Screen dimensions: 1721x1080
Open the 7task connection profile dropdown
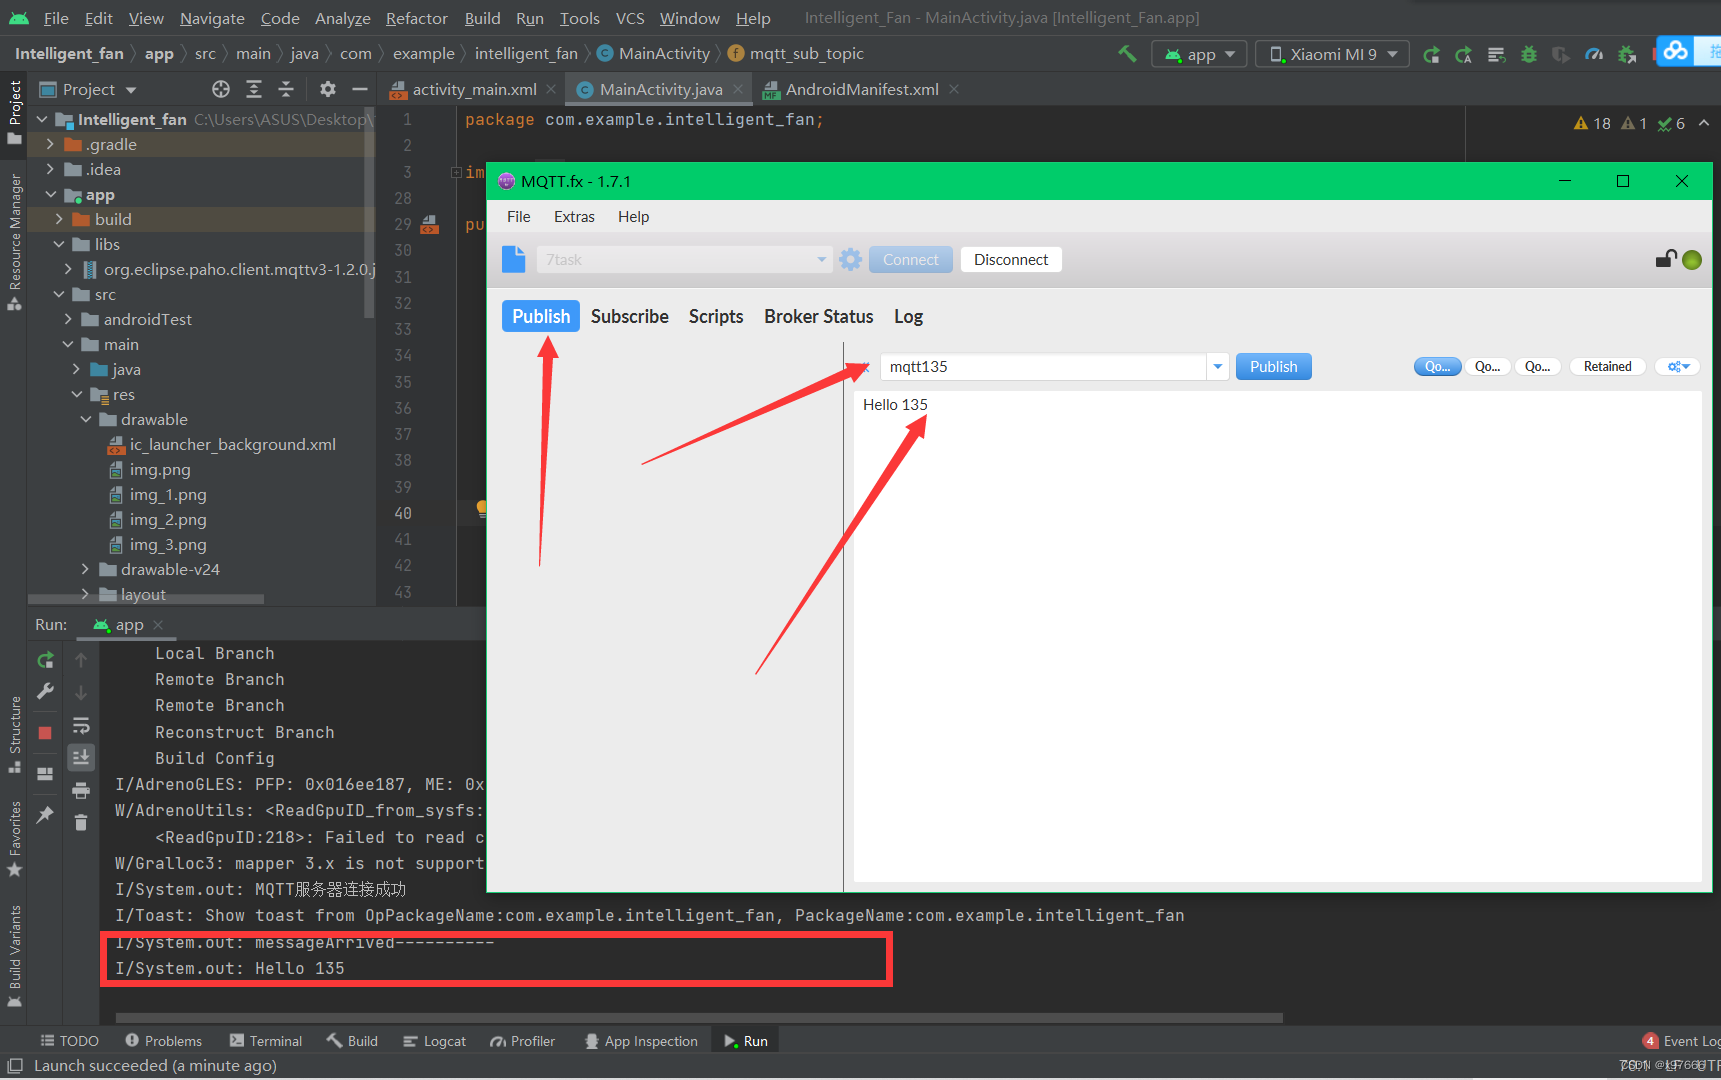(821, 260)
